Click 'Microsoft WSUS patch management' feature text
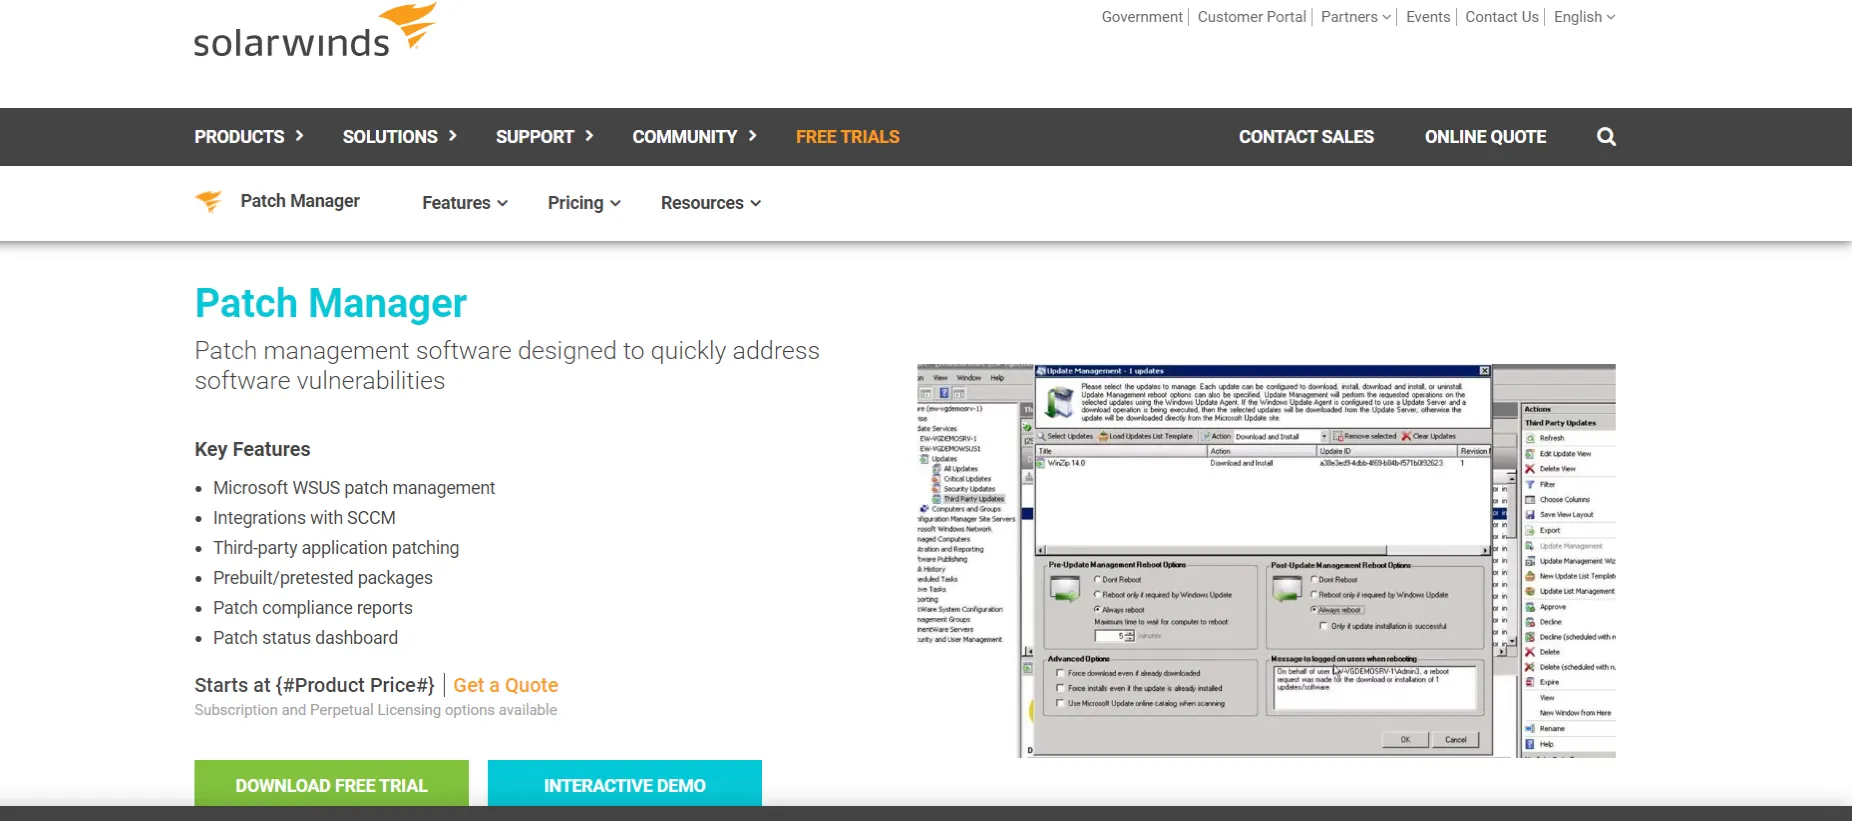Viewport: 1852px width, 821px height. tap(354, 488)
